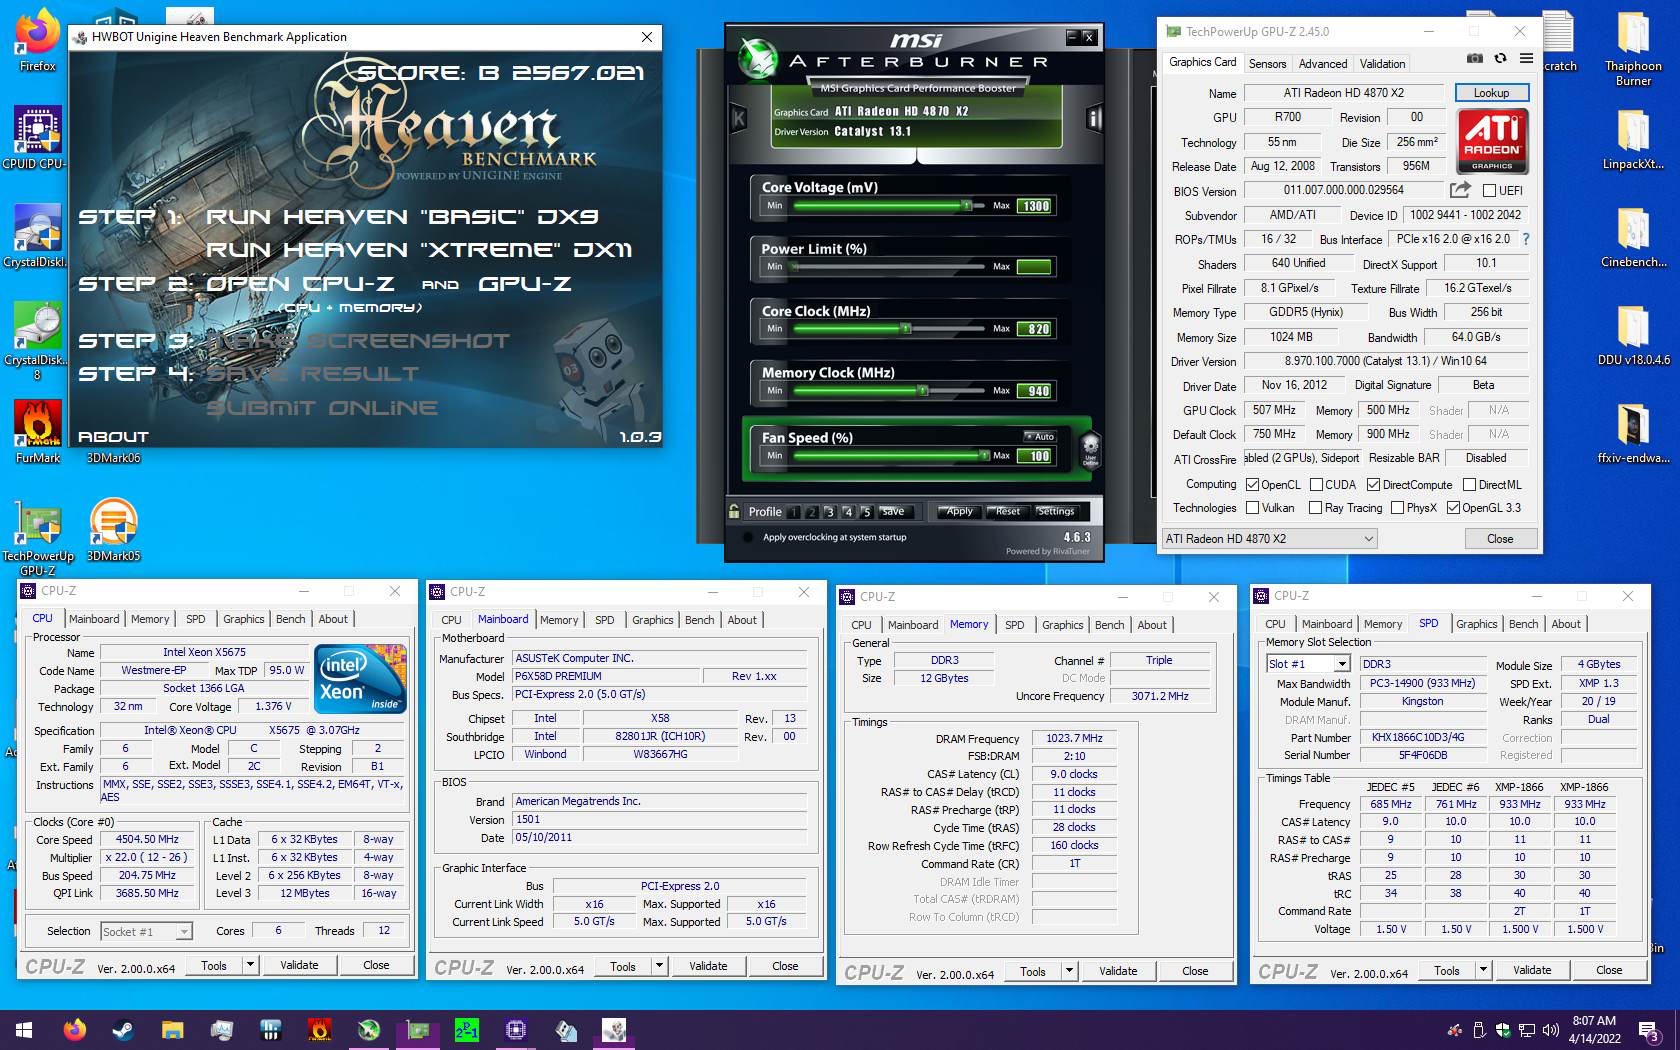Click the Fan Speed value field 100
This screenshot has height=1050, width=1680.
(x=1035, y=456)
